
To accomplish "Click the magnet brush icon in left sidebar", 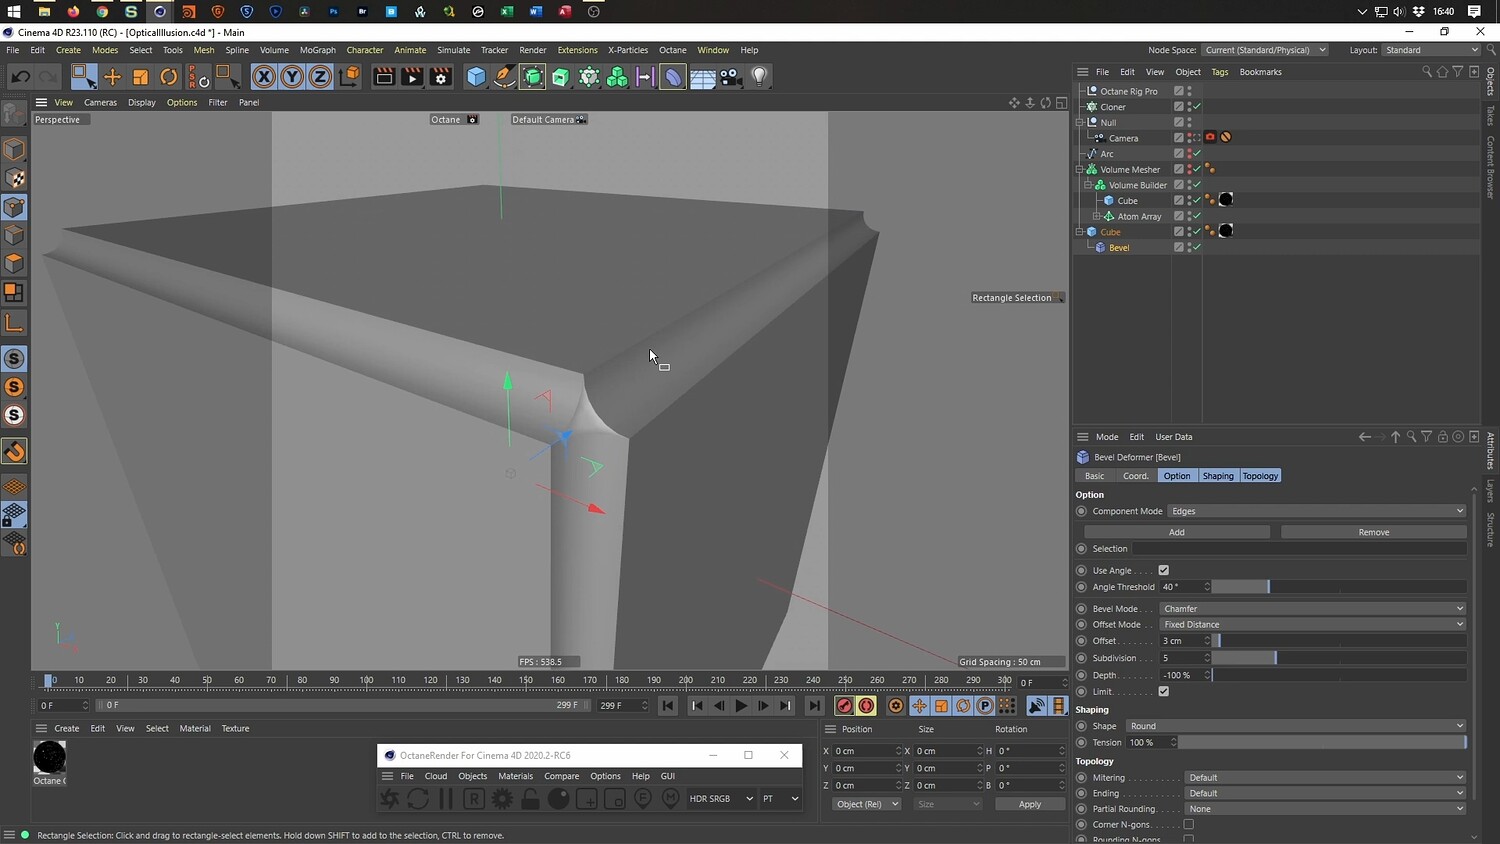I will tap(14, 452).
